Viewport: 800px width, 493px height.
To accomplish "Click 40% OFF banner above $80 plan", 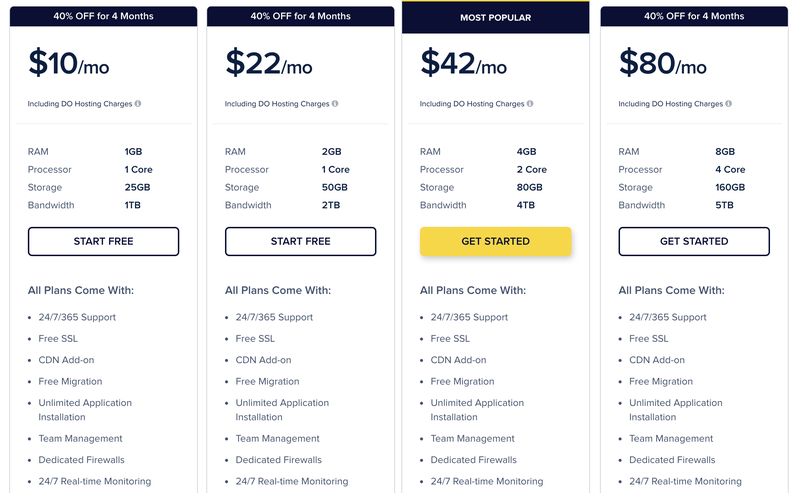I will pos(694,16).
